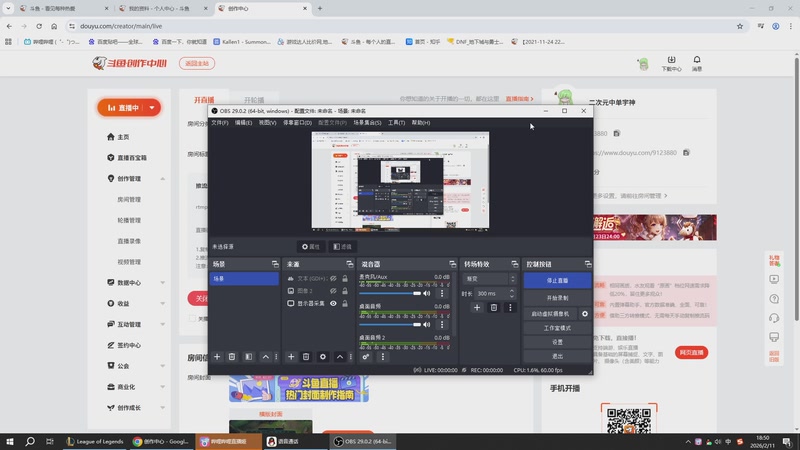This screenshot has width=800, height=450.
Task: Toggle the lock on the 图像 2 source
Action: pyautogui.click(x=345, y=291)
